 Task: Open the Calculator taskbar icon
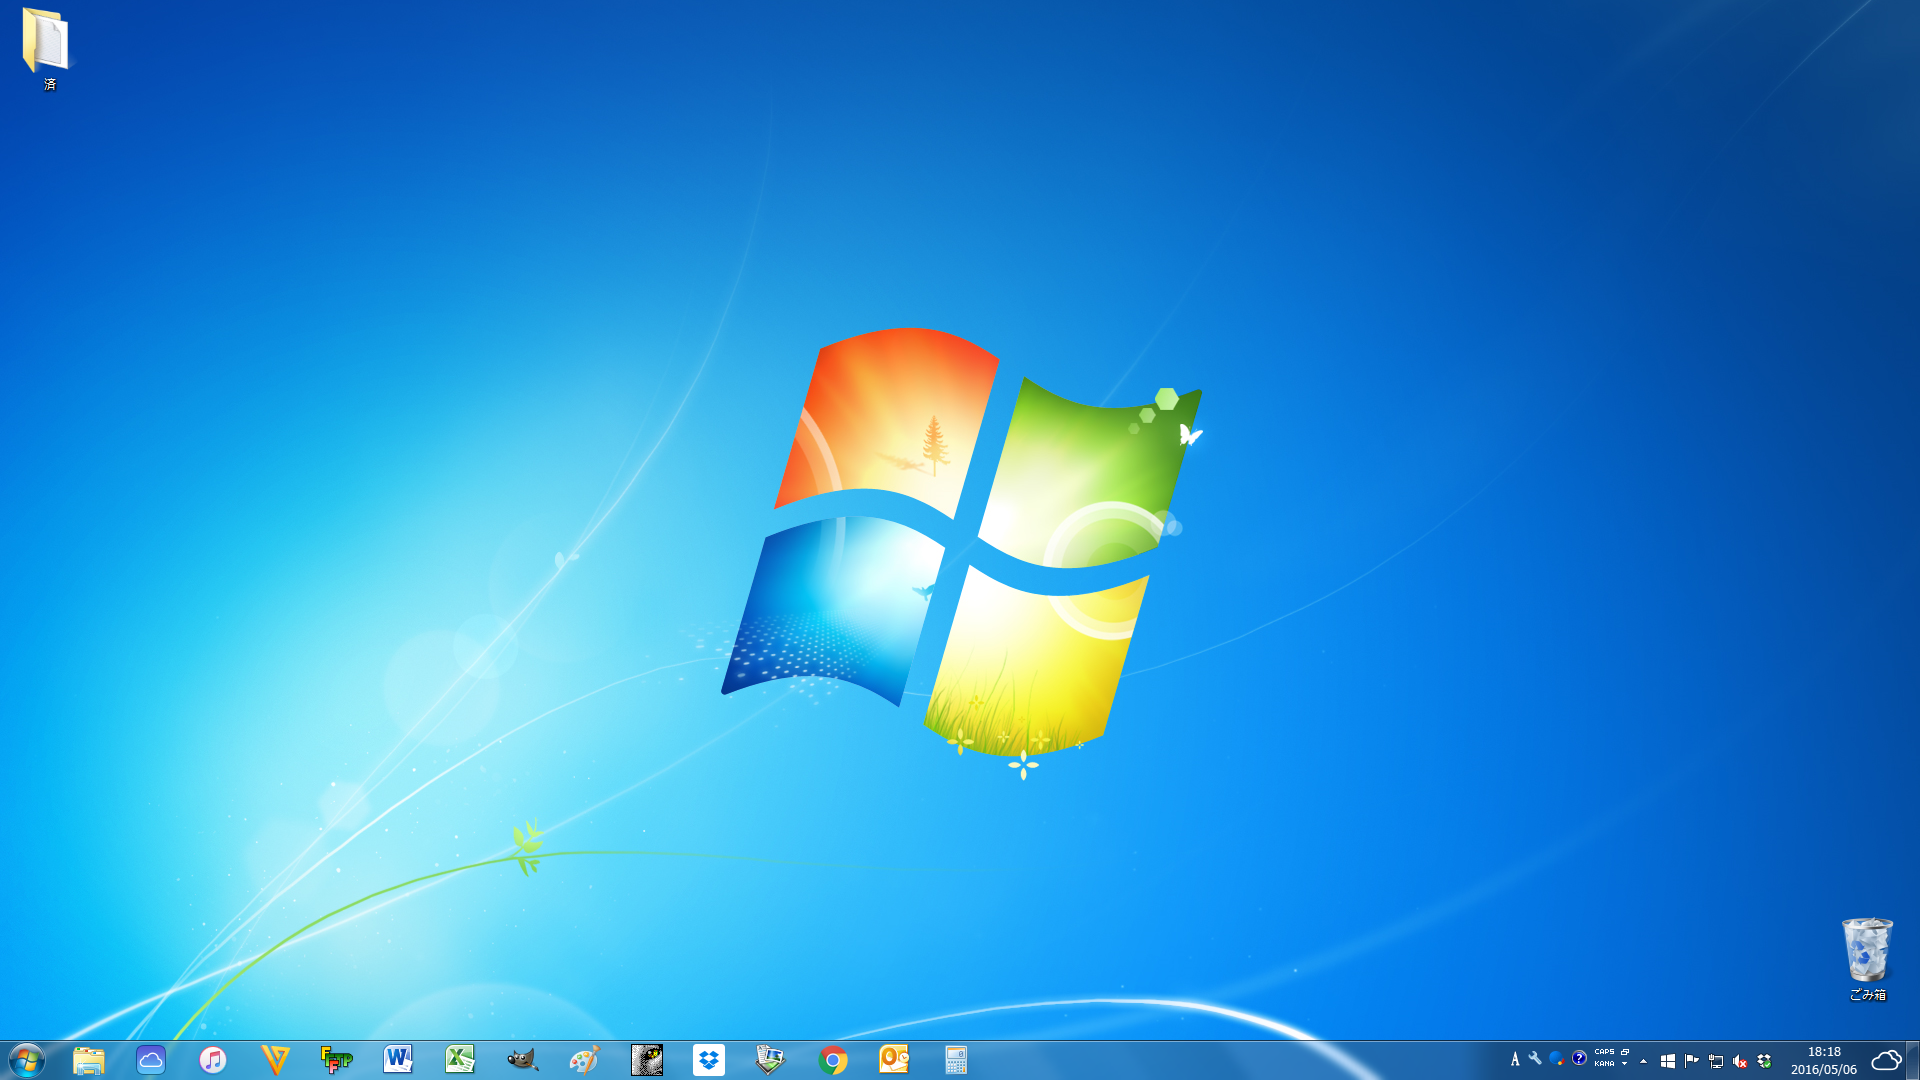coord(956,1060)
